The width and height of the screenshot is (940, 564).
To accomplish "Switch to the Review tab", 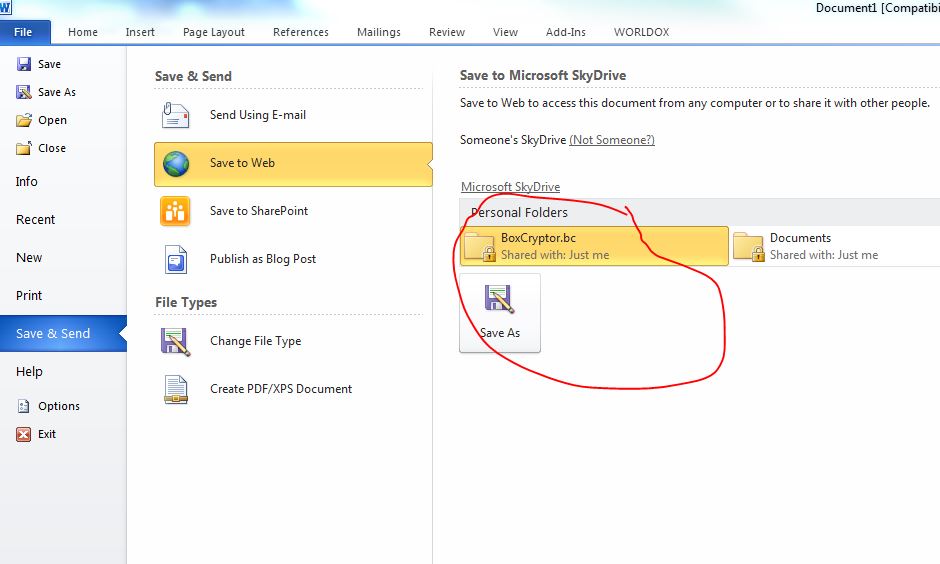I will tap(447, 32).
